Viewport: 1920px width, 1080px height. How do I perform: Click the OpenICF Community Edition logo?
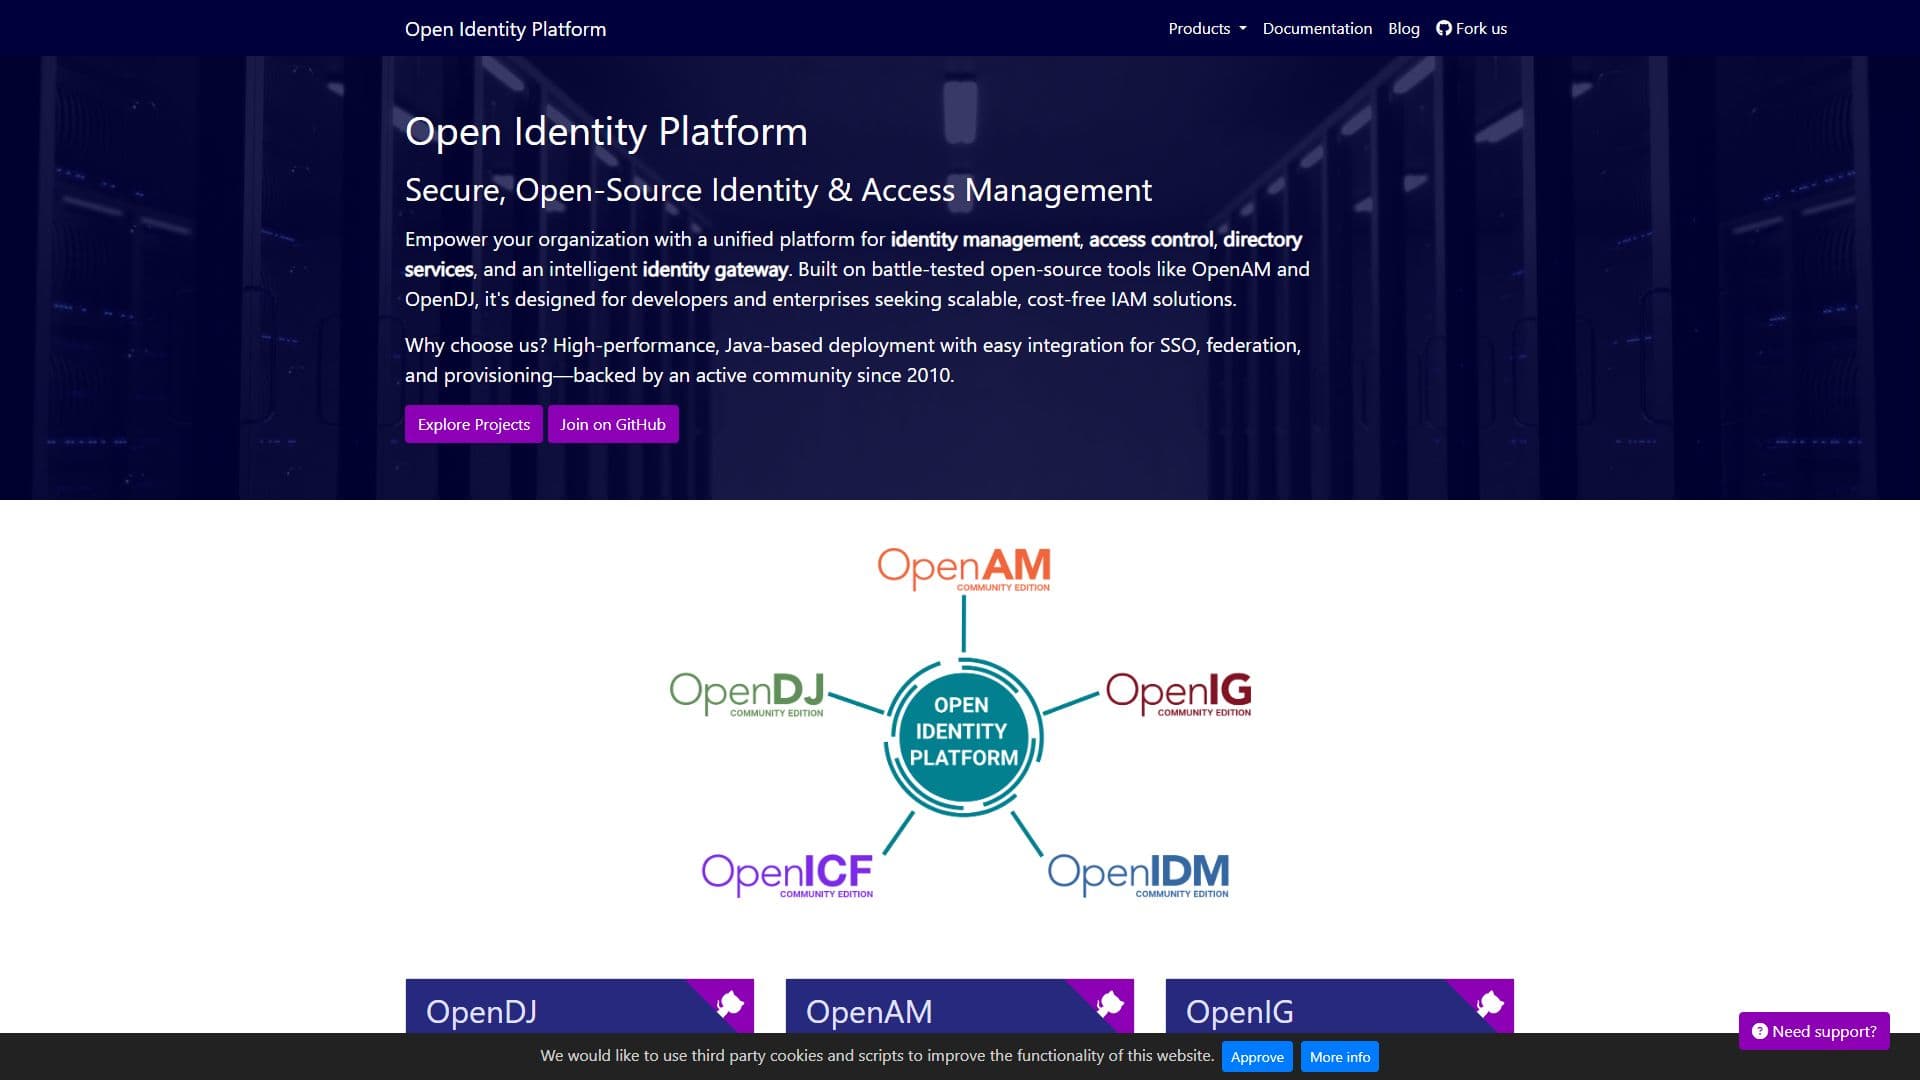[x=787, y=875]
